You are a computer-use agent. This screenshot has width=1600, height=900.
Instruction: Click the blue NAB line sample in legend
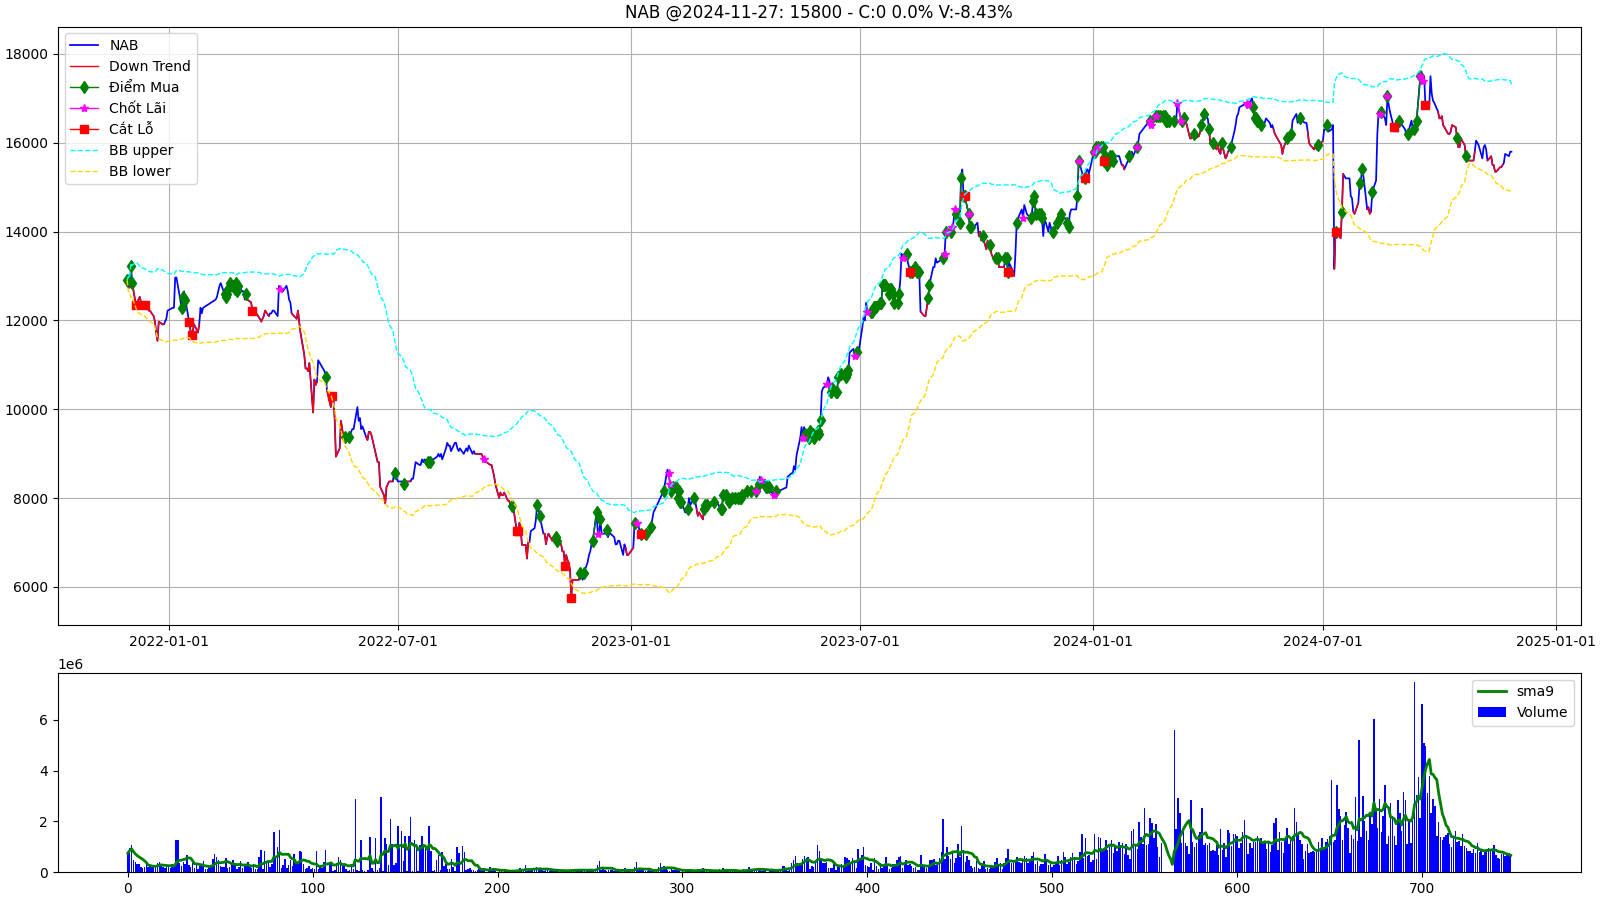[x=84, y=45]
